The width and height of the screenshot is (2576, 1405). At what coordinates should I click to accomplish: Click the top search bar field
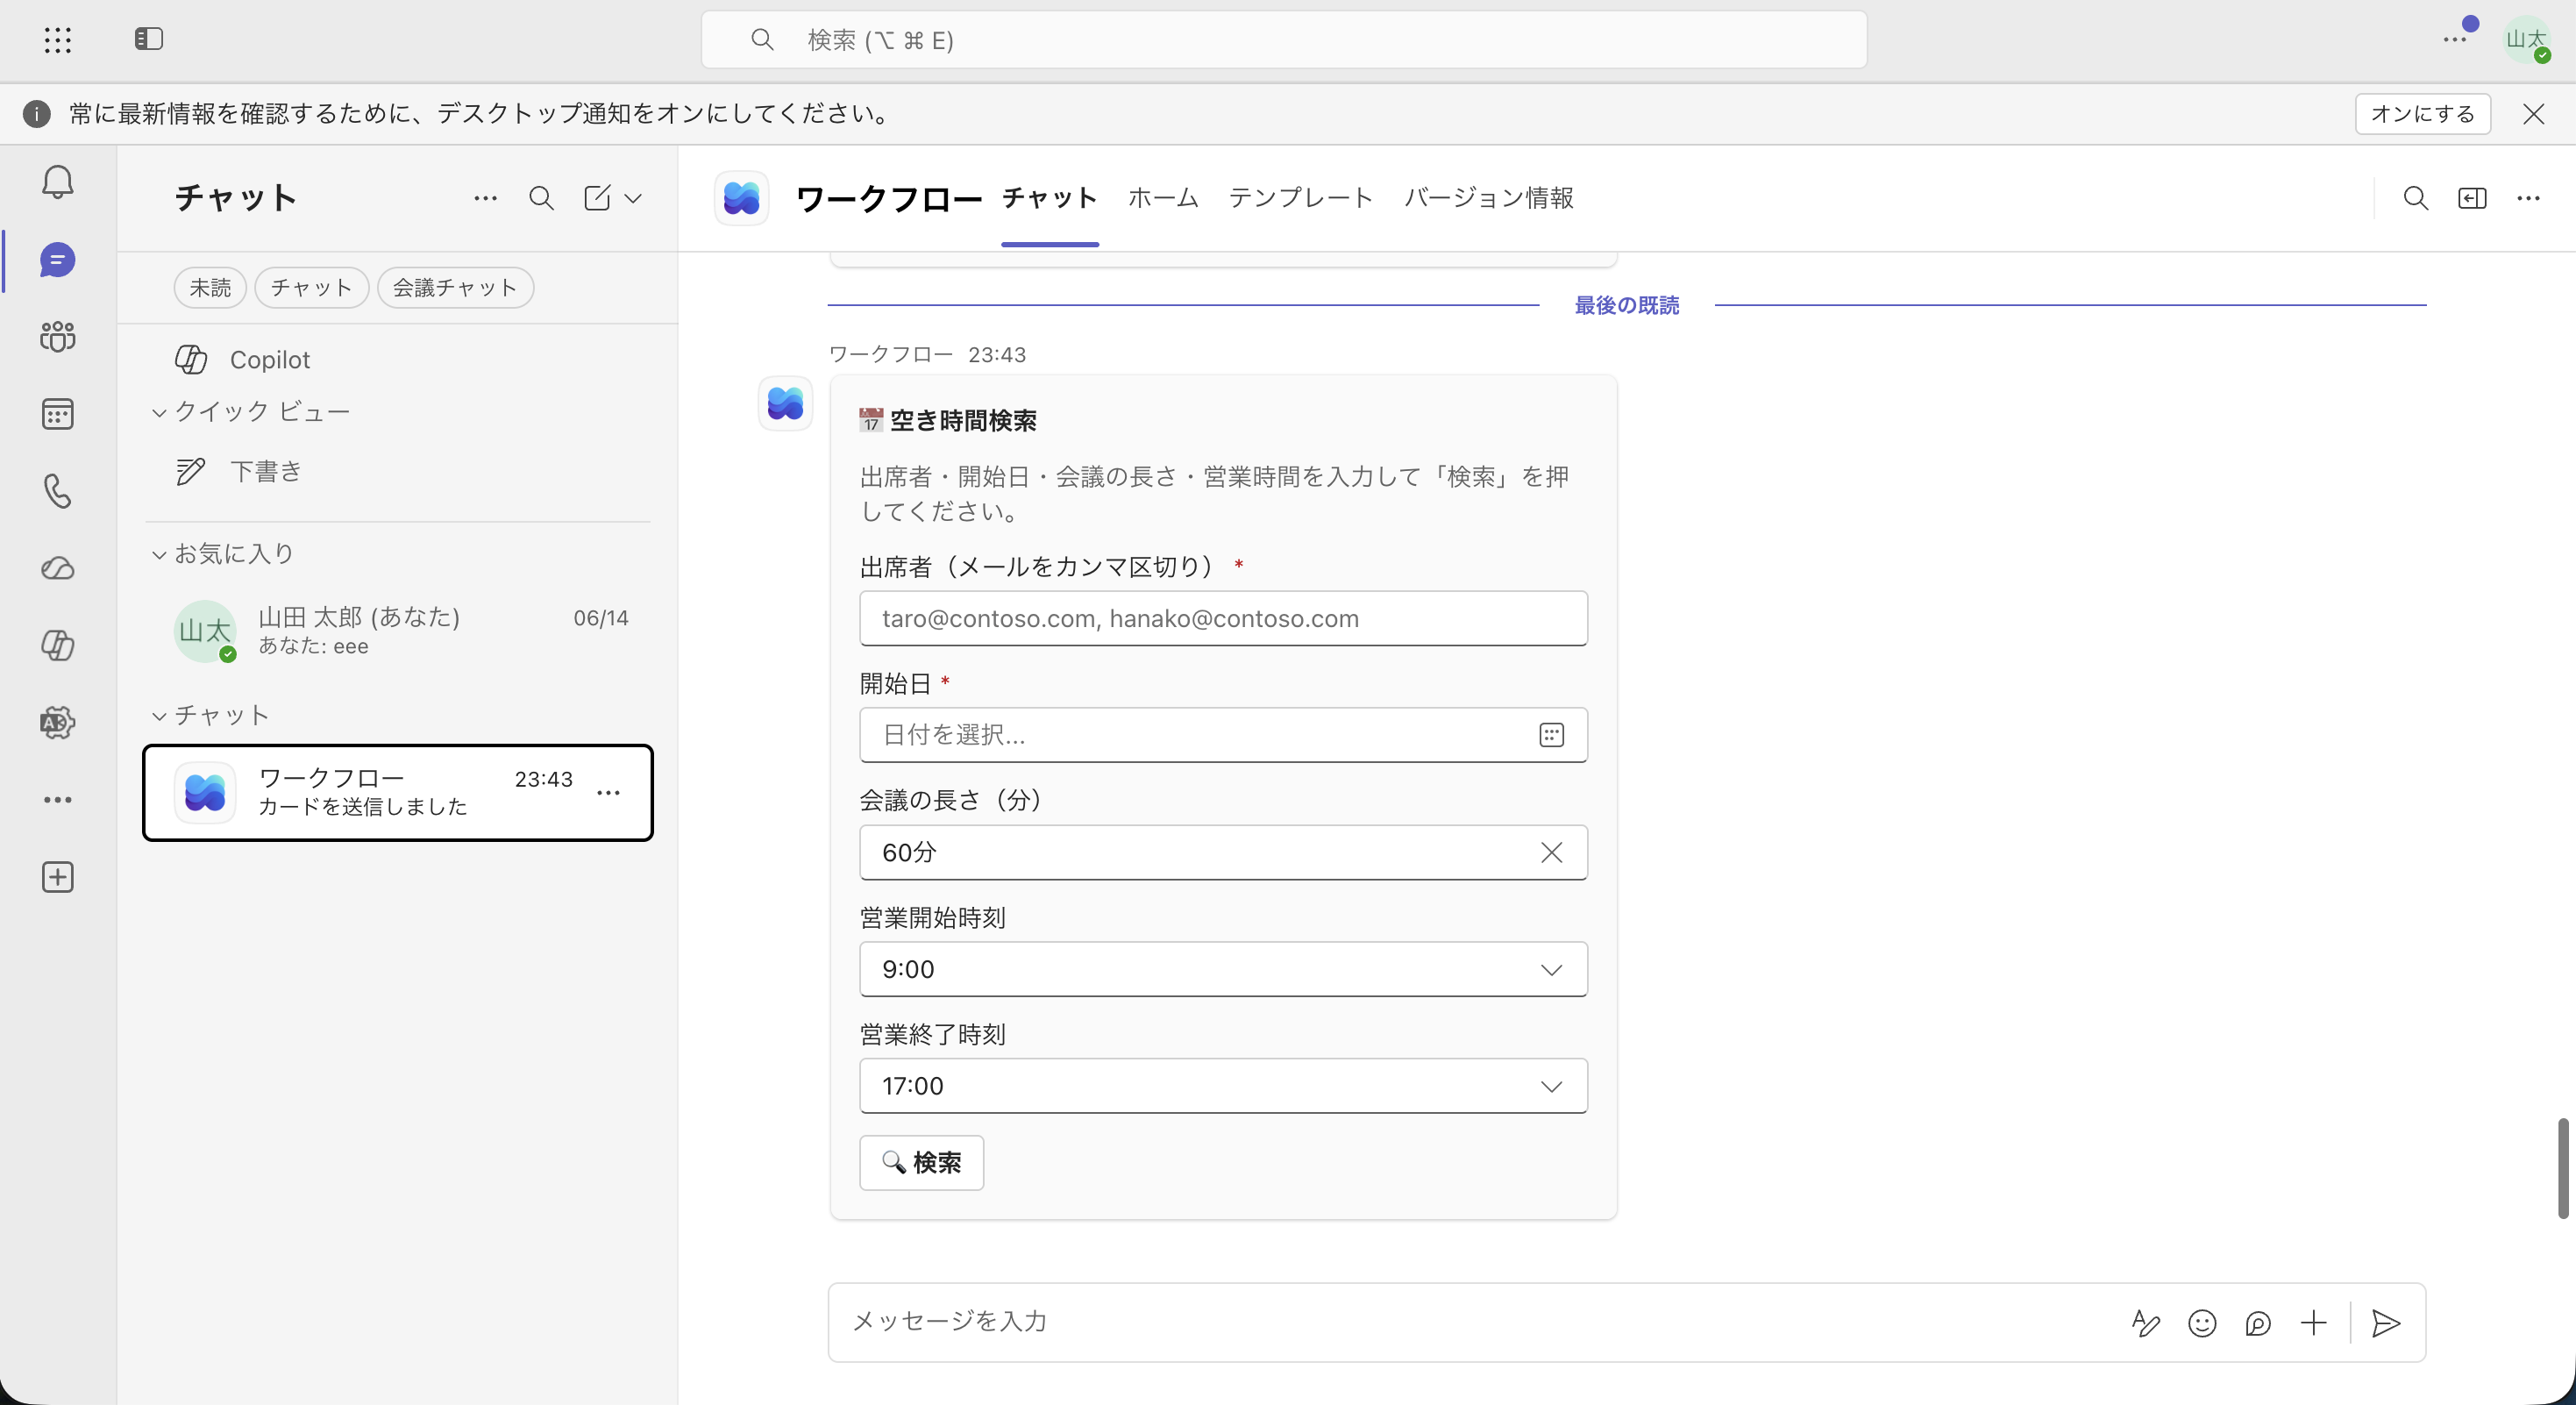[x=1284, y=40]
